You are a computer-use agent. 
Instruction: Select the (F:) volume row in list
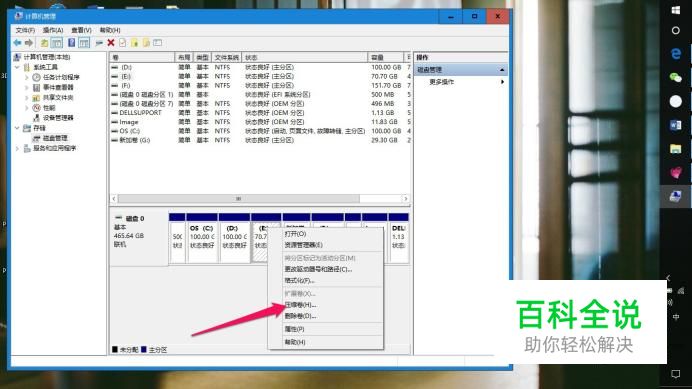coord(260,85)
